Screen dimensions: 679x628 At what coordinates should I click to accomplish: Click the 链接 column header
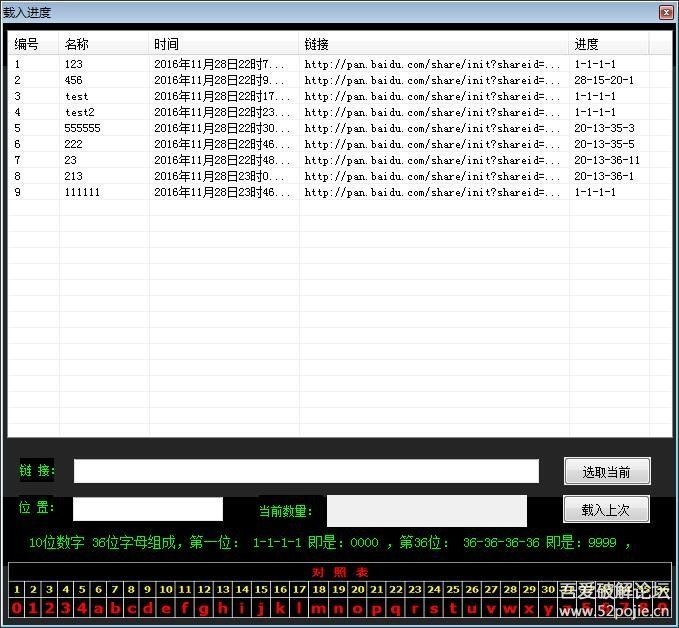pyautogui.click(x=434, y=44)
